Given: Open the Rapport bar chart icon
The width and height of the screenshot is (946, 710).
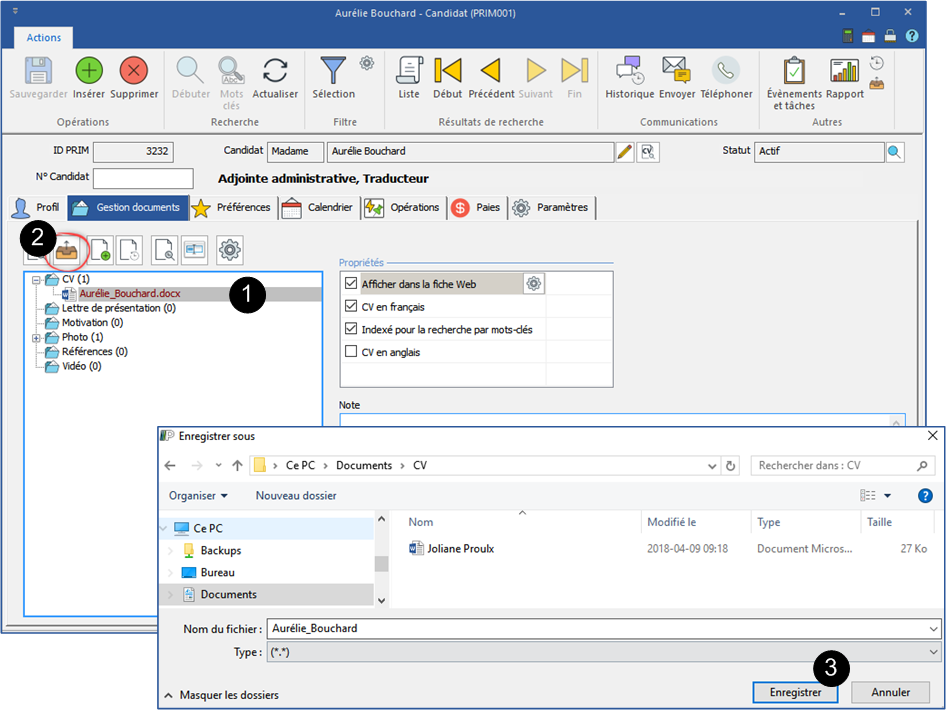Looking at the screenshot, I should tap(844, 71).
